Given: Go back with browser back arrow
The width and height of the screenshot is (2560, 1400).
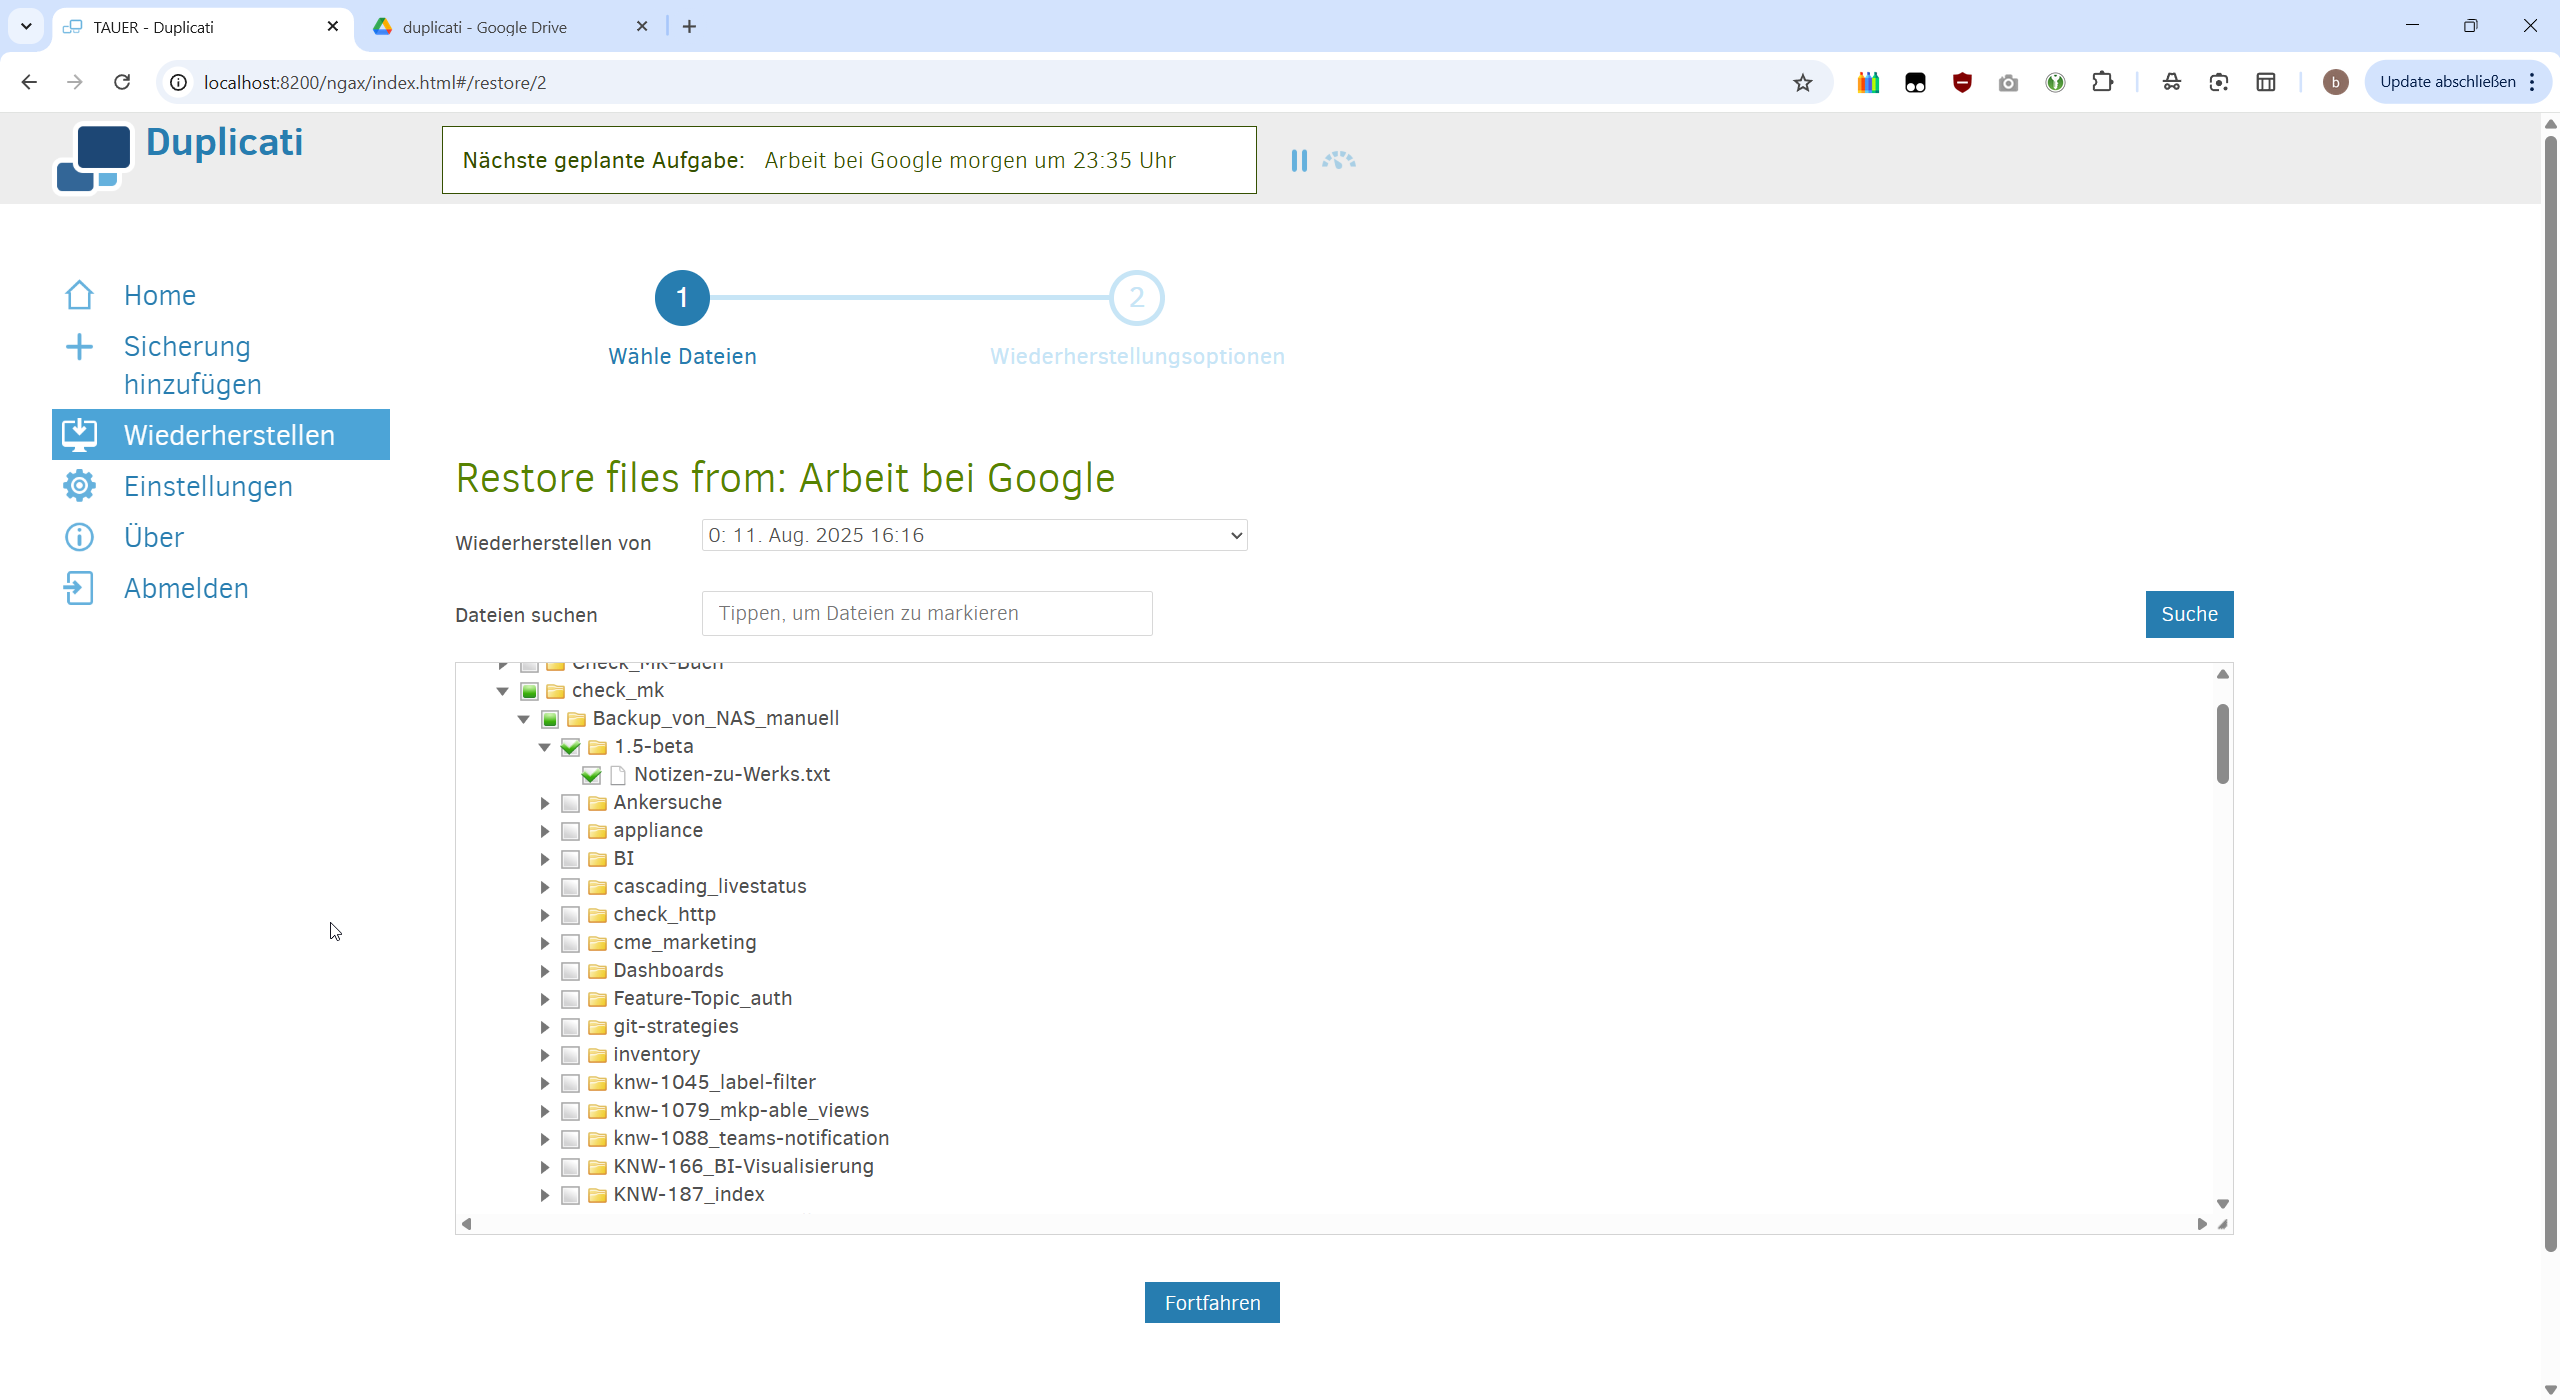Looking at the screenshot, I should pyautogui.click(x=29, y=82).
